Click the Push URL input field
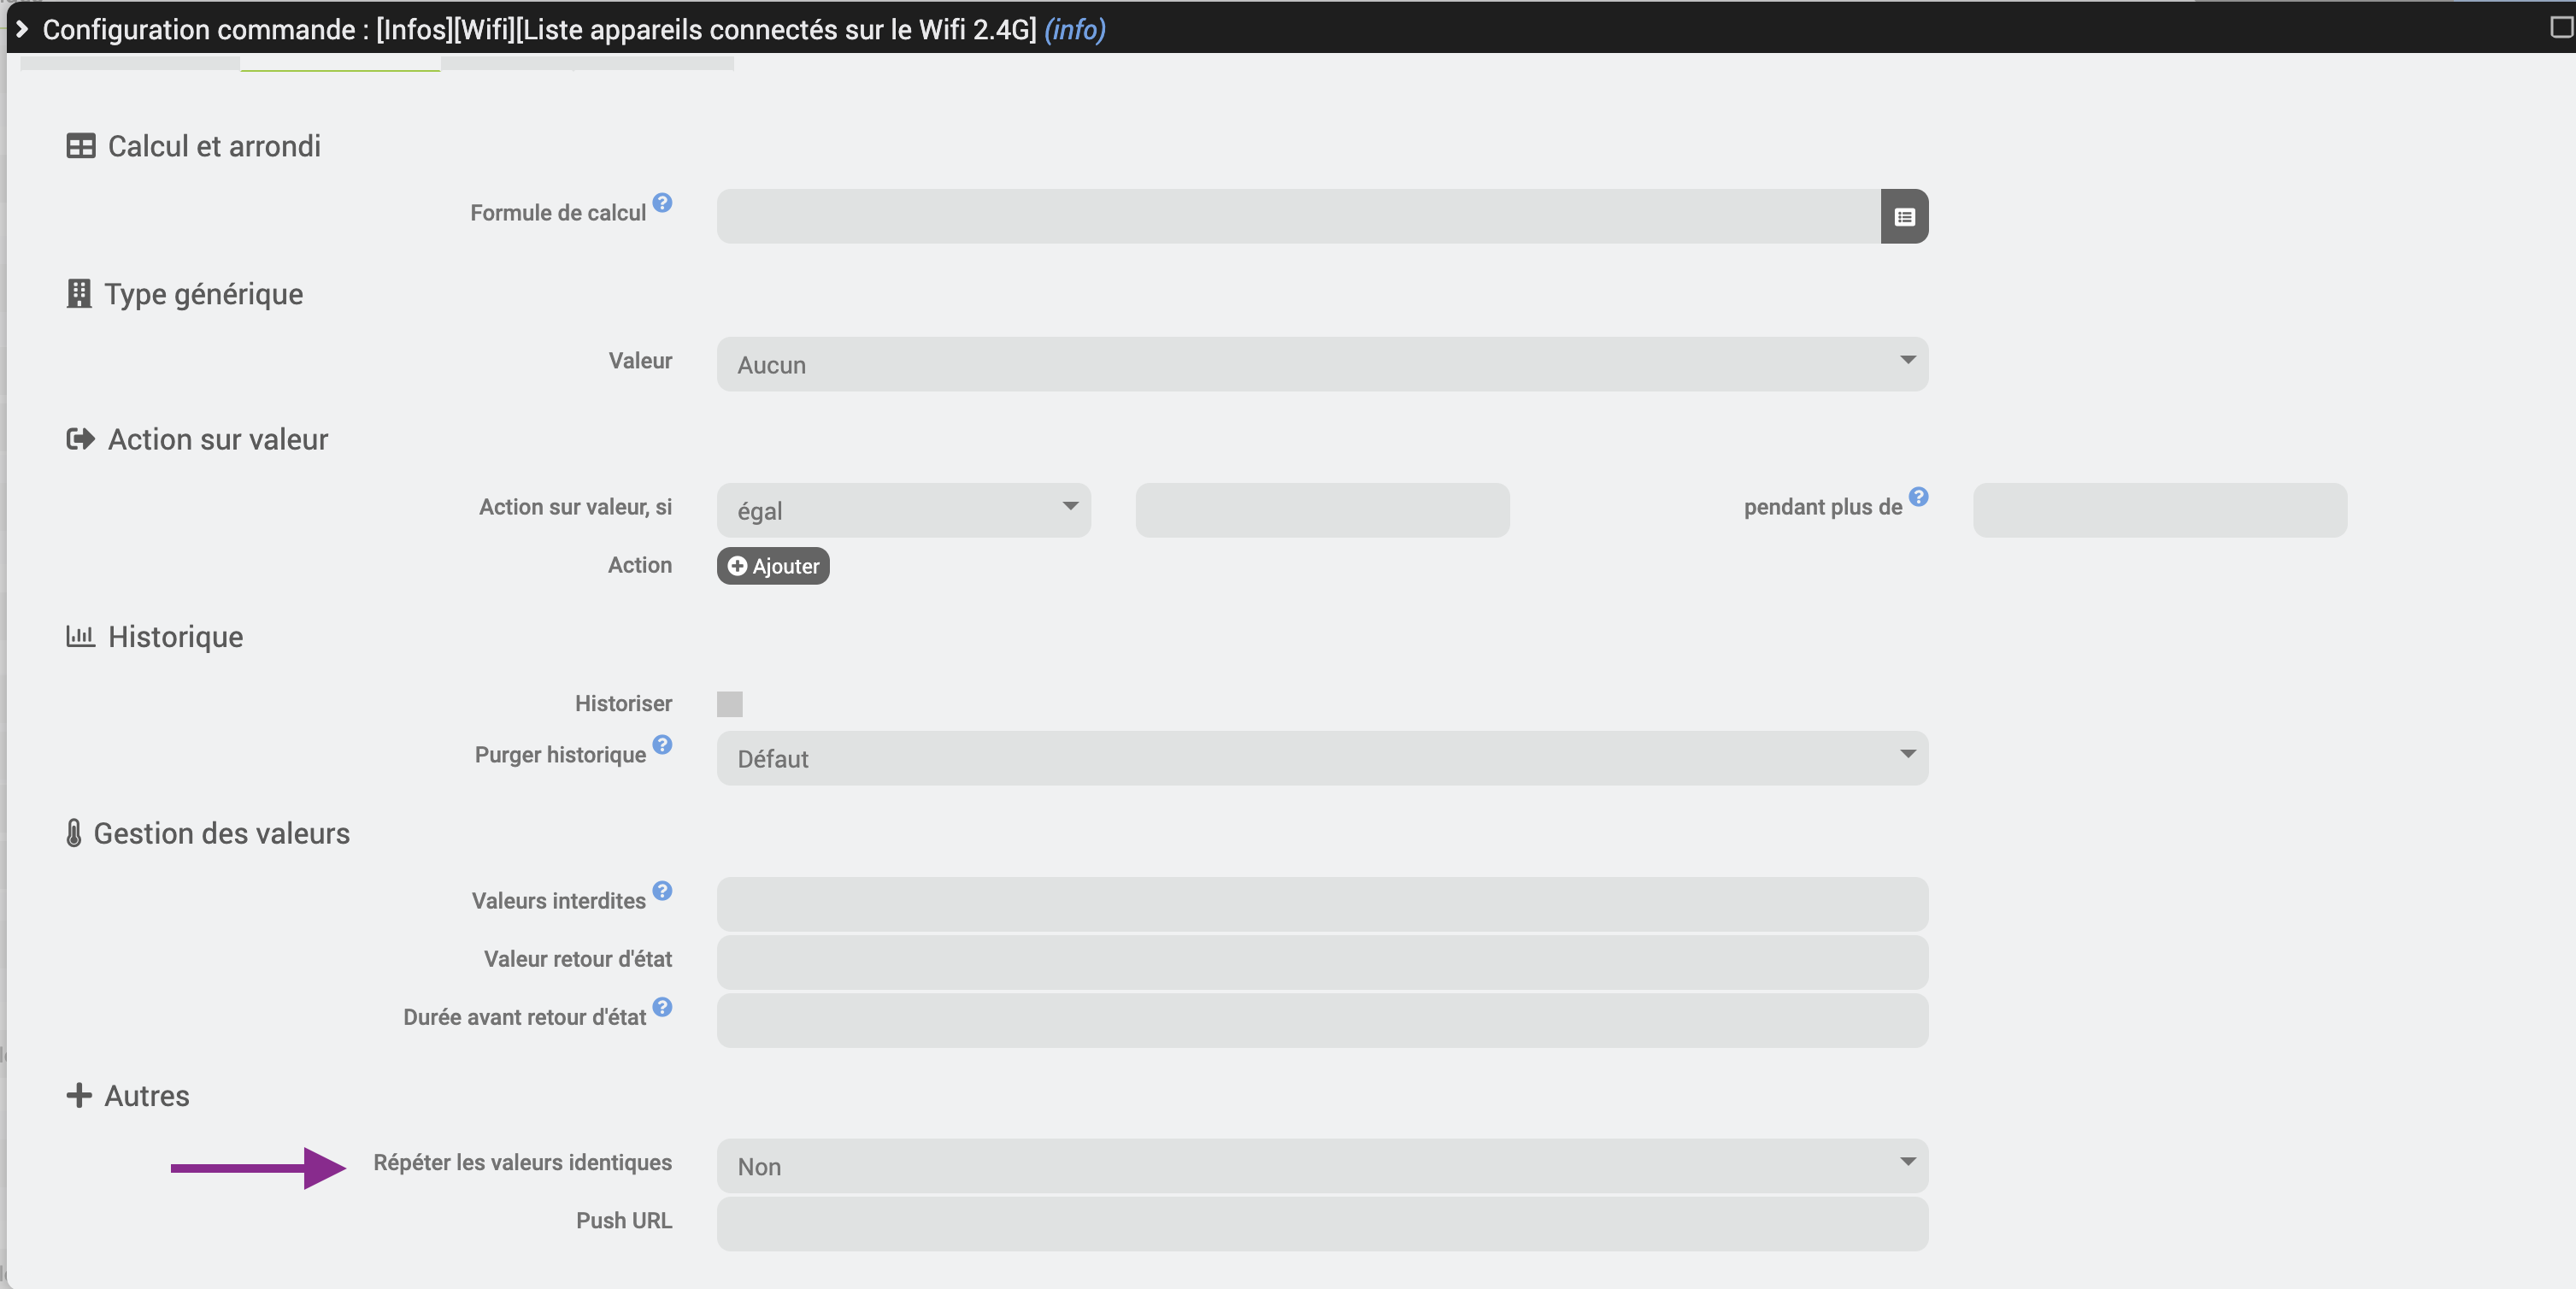 [x=1321, y=1224]
